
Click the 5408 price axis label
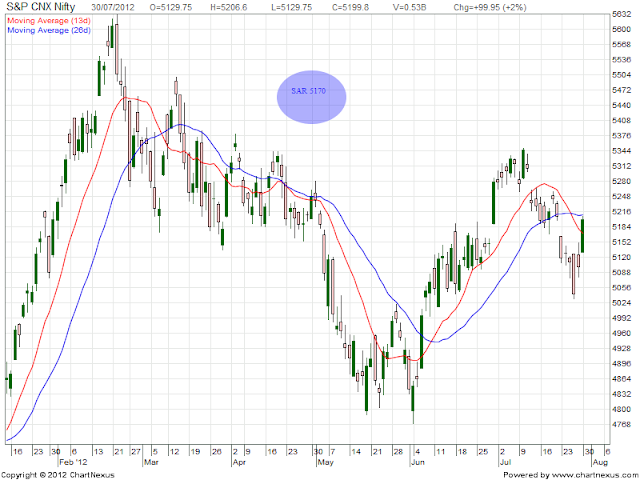pos(622,120)
